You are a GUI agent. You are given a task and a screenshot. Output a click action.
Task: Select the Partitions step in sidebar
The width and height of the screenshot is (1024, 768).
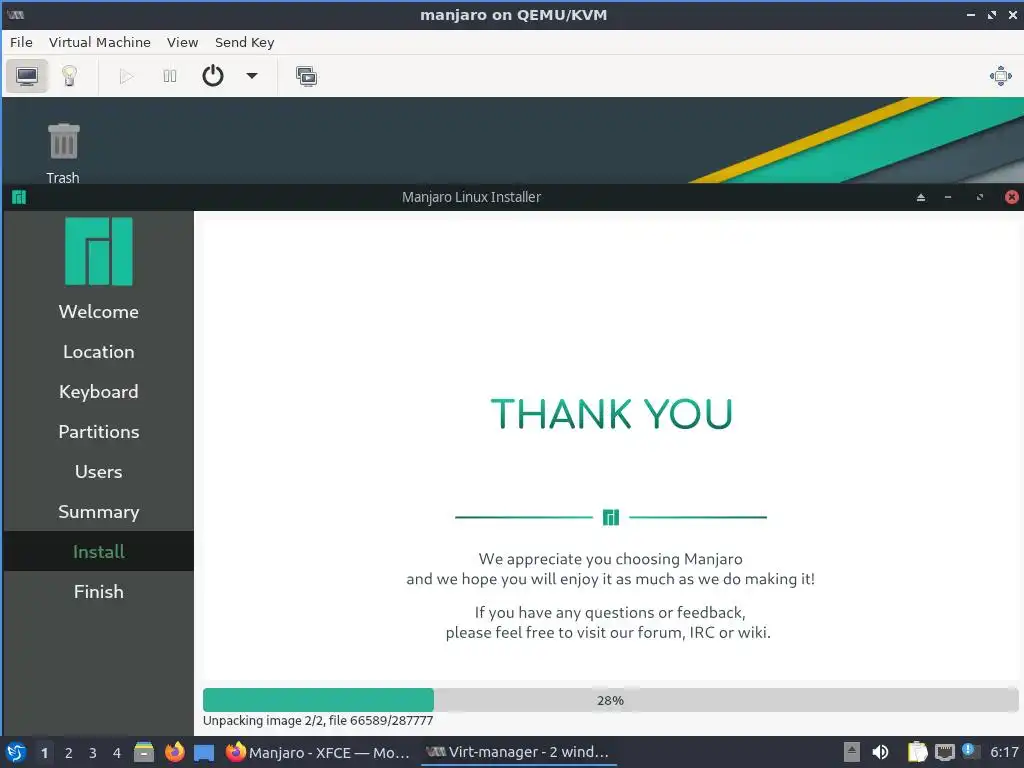99,432
